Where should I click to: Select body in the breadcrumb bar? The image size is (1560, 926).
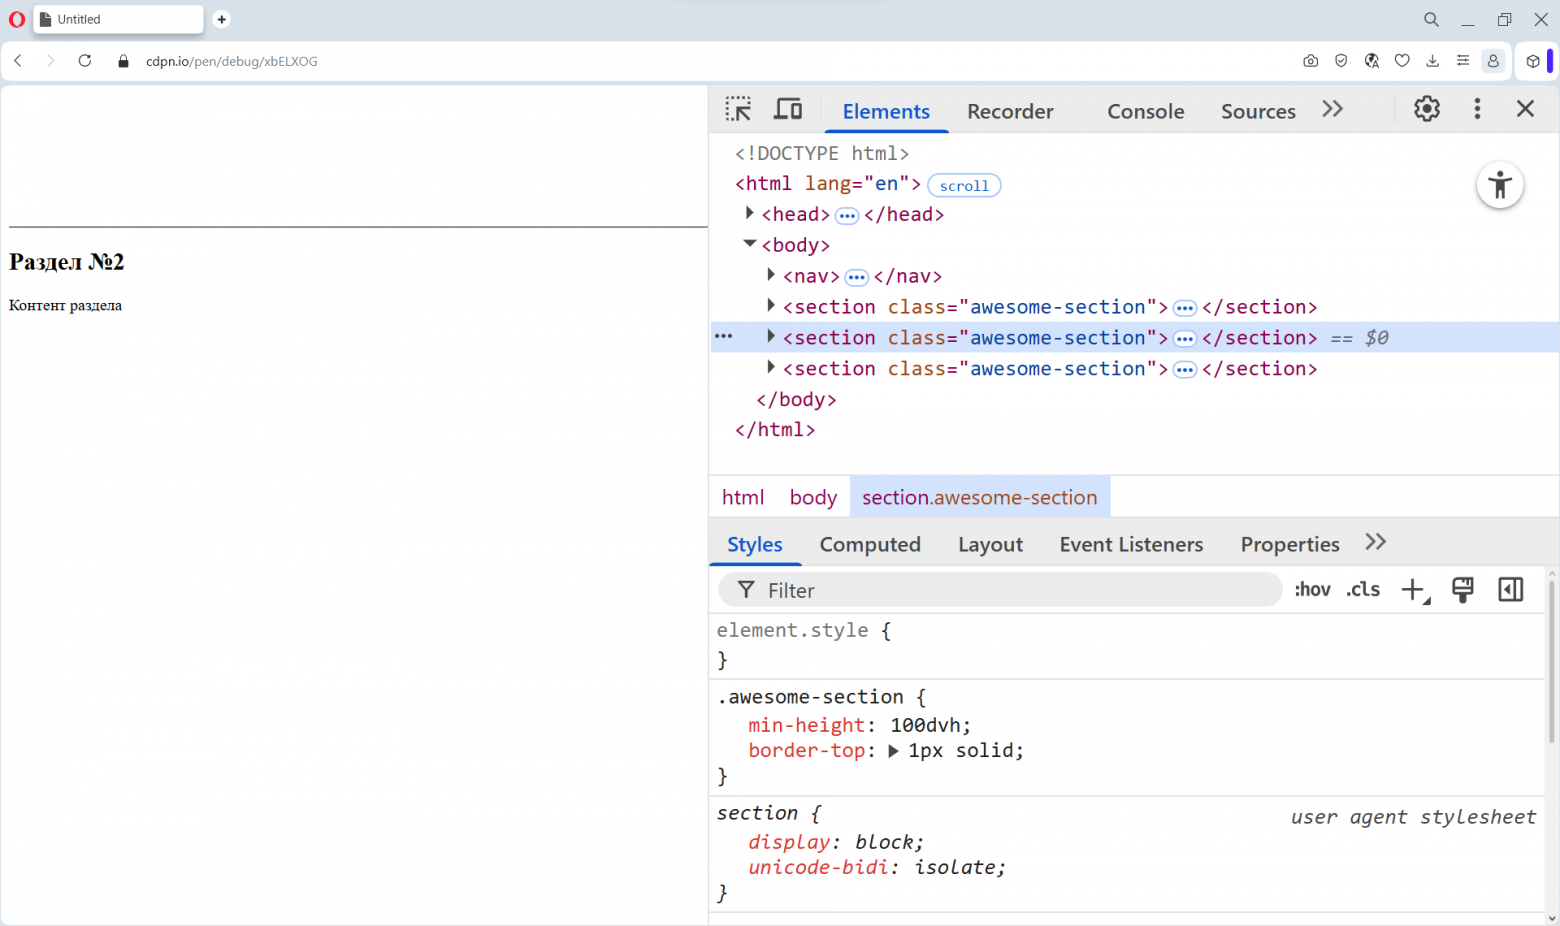point(813,497)
